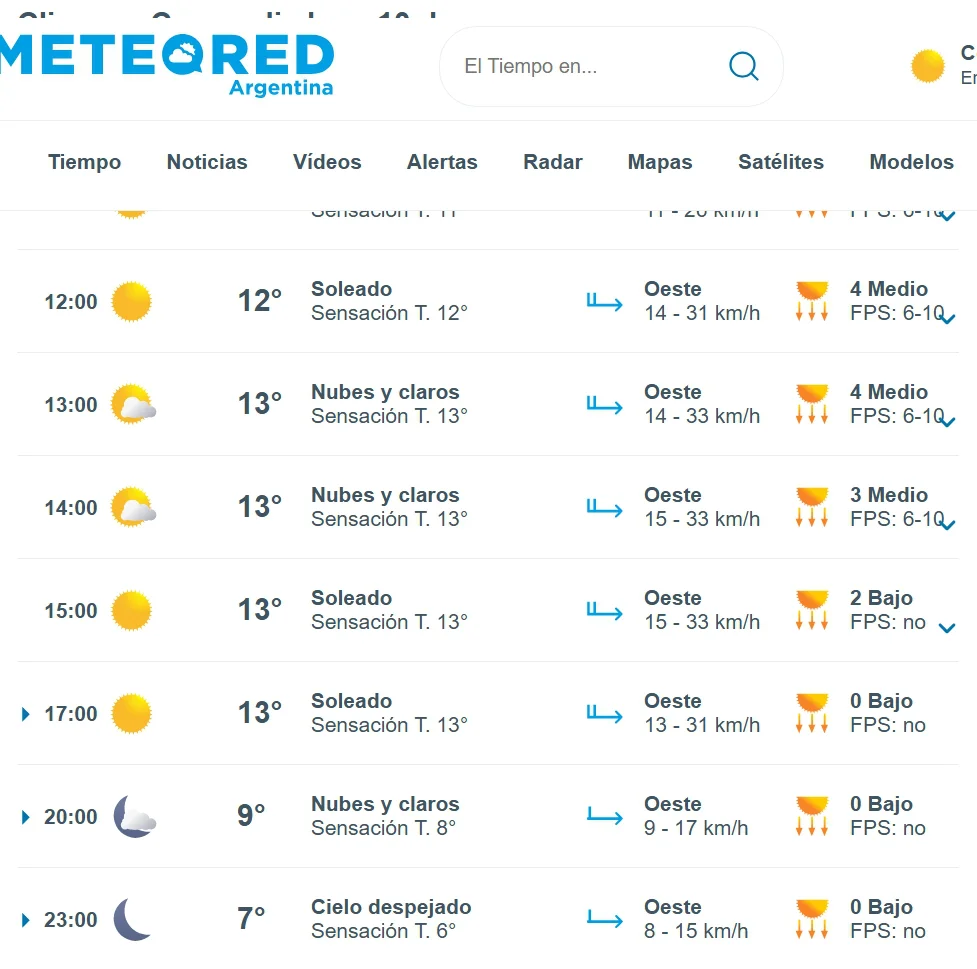Open the Meteored Argentina logo homepage
This screenshot has height=969, width=977.
(x=166, y=65)
